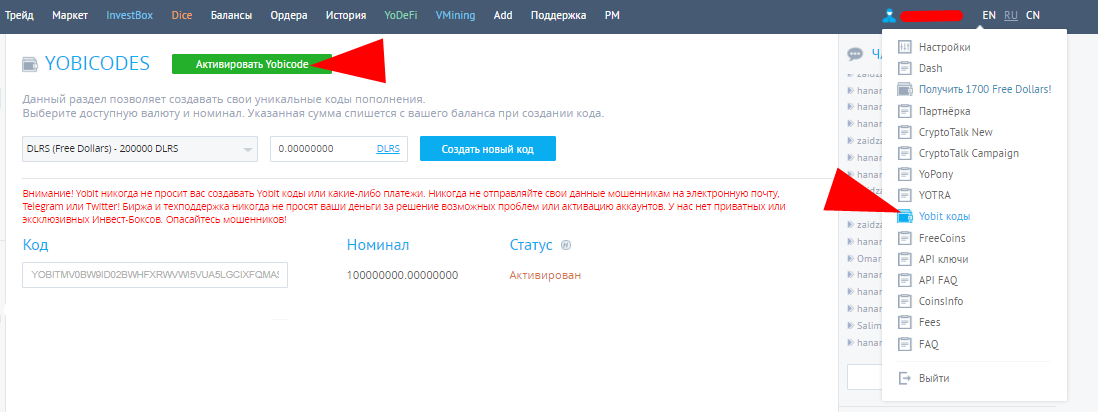Select Получить 1700 Free Dollars! entry
Viewport: 1098px width, 412px height.
[x=985, y=90]
